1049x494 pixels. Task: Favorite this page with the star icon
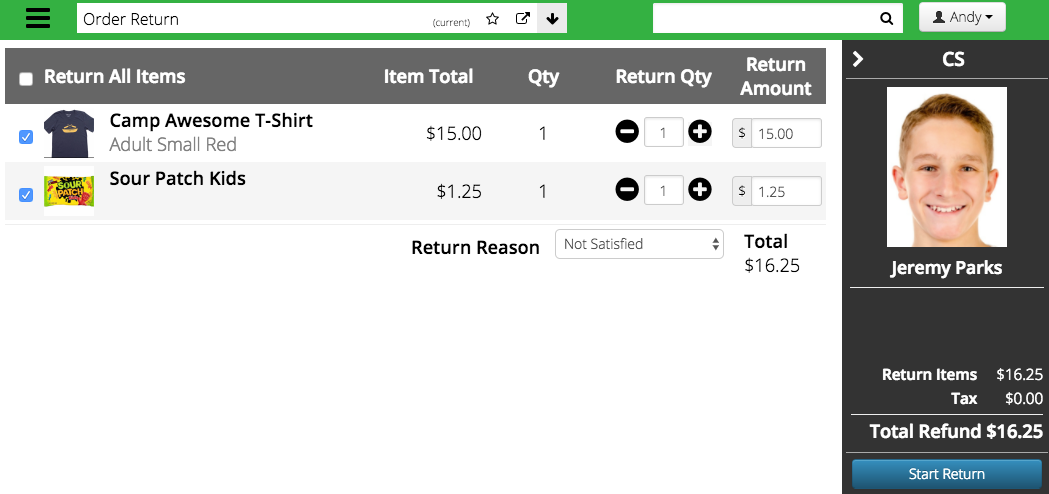492,19
